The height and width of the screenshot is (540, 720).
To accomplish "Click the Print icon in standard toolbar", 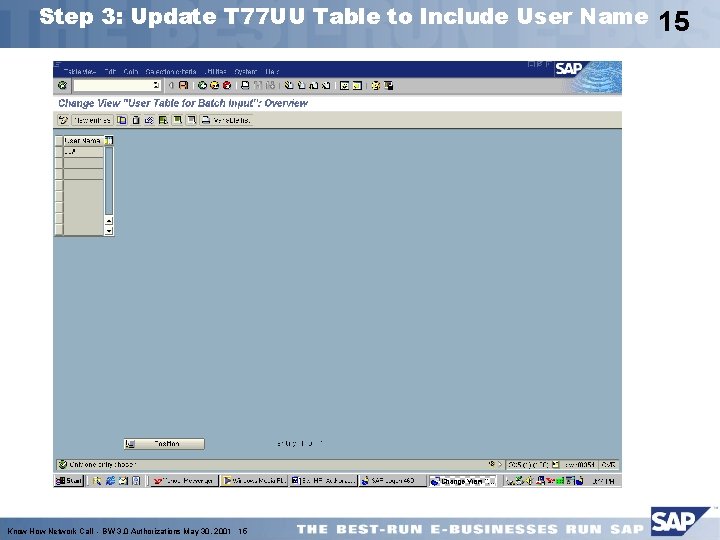I will pyautogui.click(x=245, y=85).
